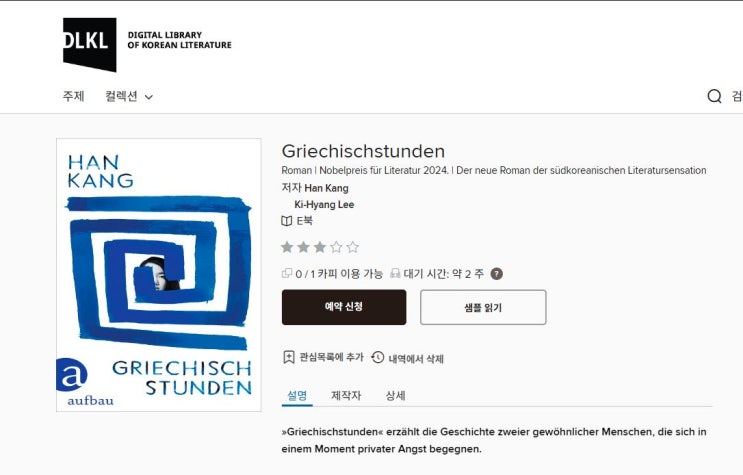
Task: Open the search magnifier icon
Action: point(714,96)
